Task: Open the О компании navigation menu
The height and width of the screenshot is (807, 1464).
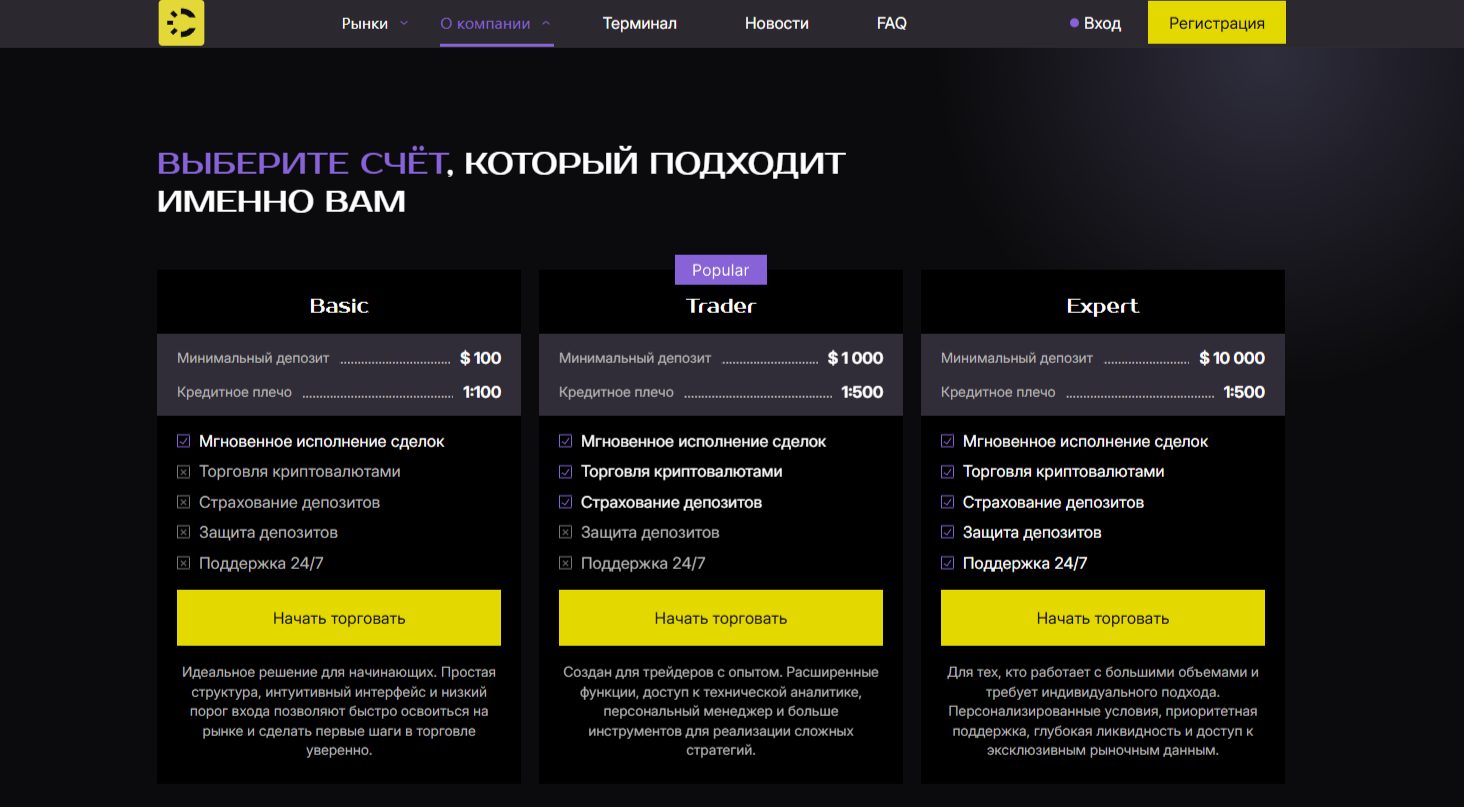Action: point(485,23)
